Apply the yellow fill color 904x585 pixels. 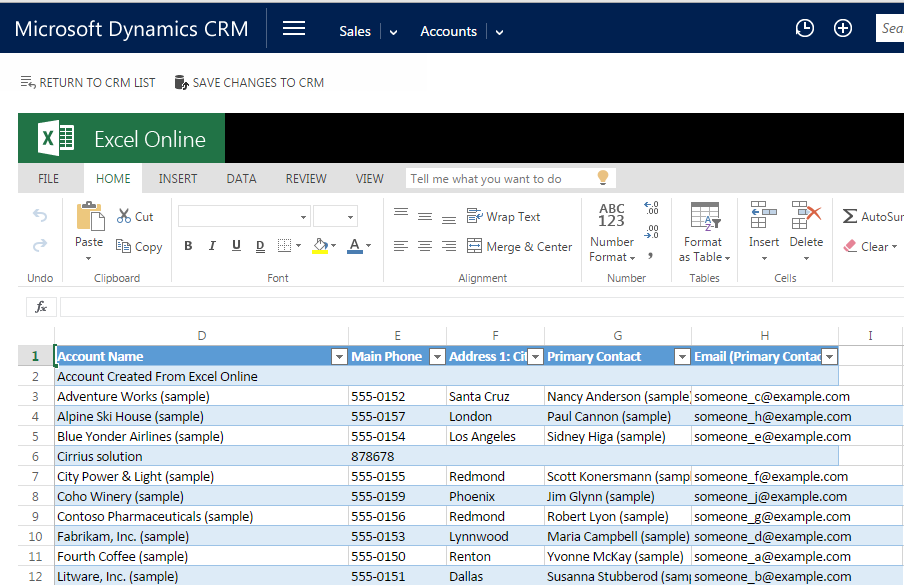[320, 246]
